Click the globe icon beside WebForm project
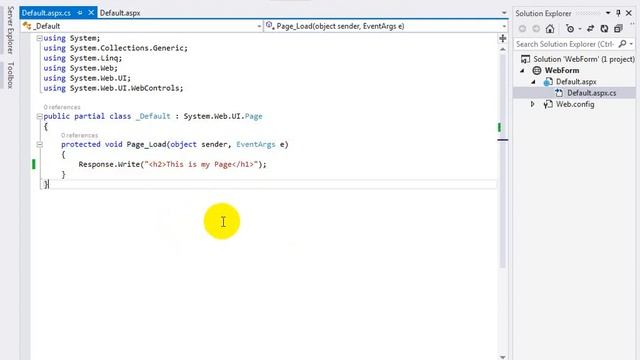Image resolution: width=640 pixels, height=360 pixels. pyautogui.click(x=537, y=70)
